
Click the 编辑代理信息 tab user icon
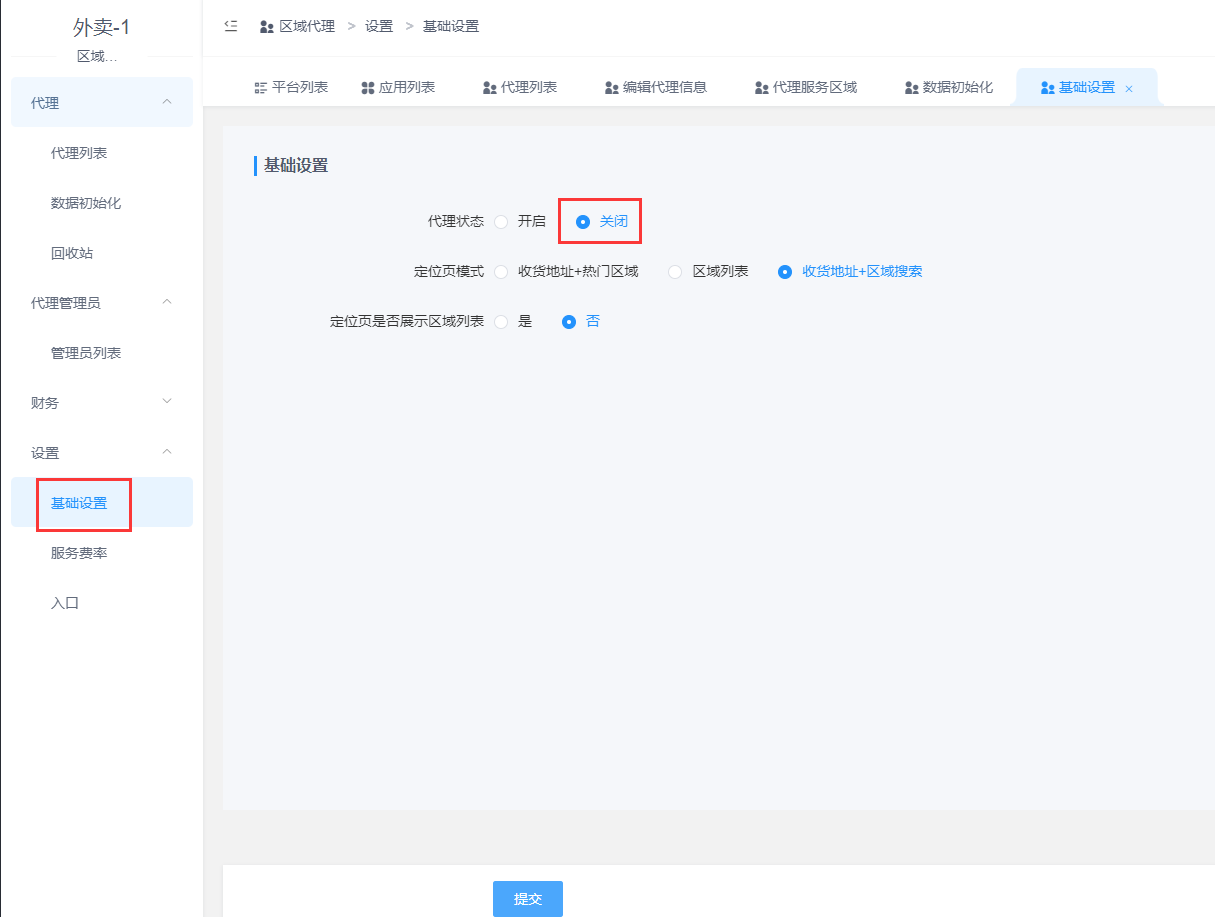[612, 88]
